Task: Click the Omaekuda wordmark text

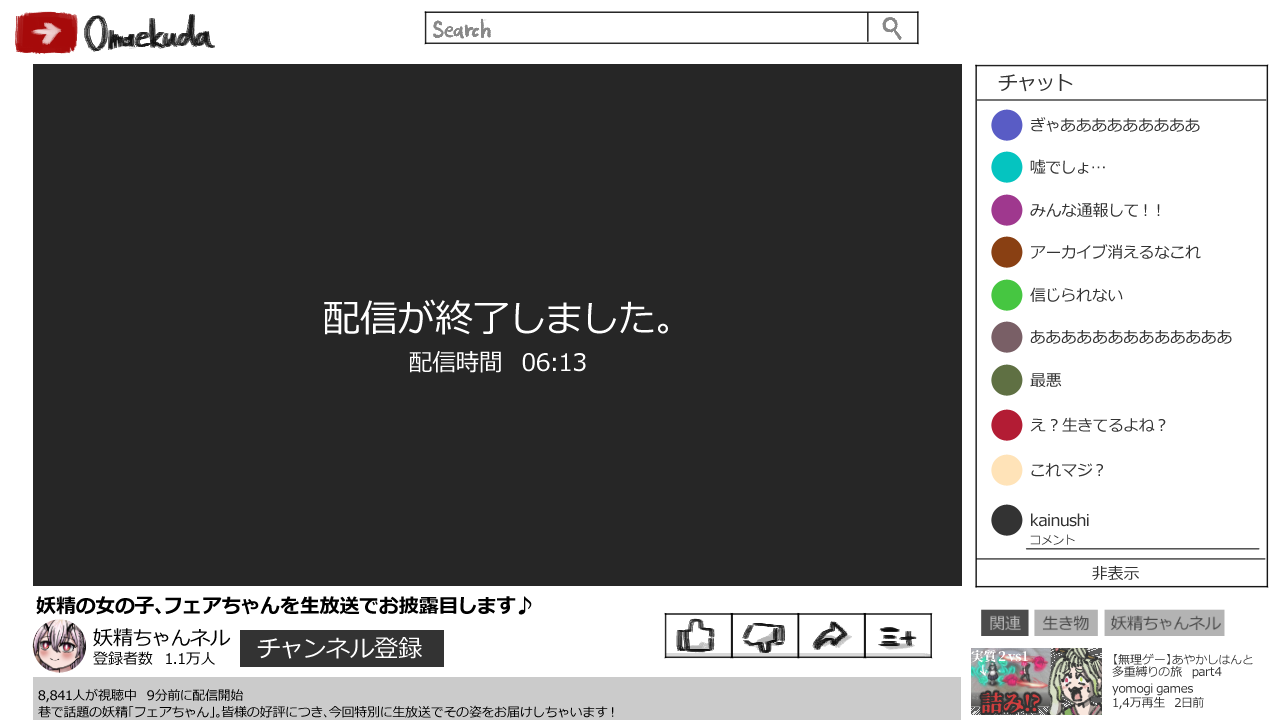Action: [149, 34]
